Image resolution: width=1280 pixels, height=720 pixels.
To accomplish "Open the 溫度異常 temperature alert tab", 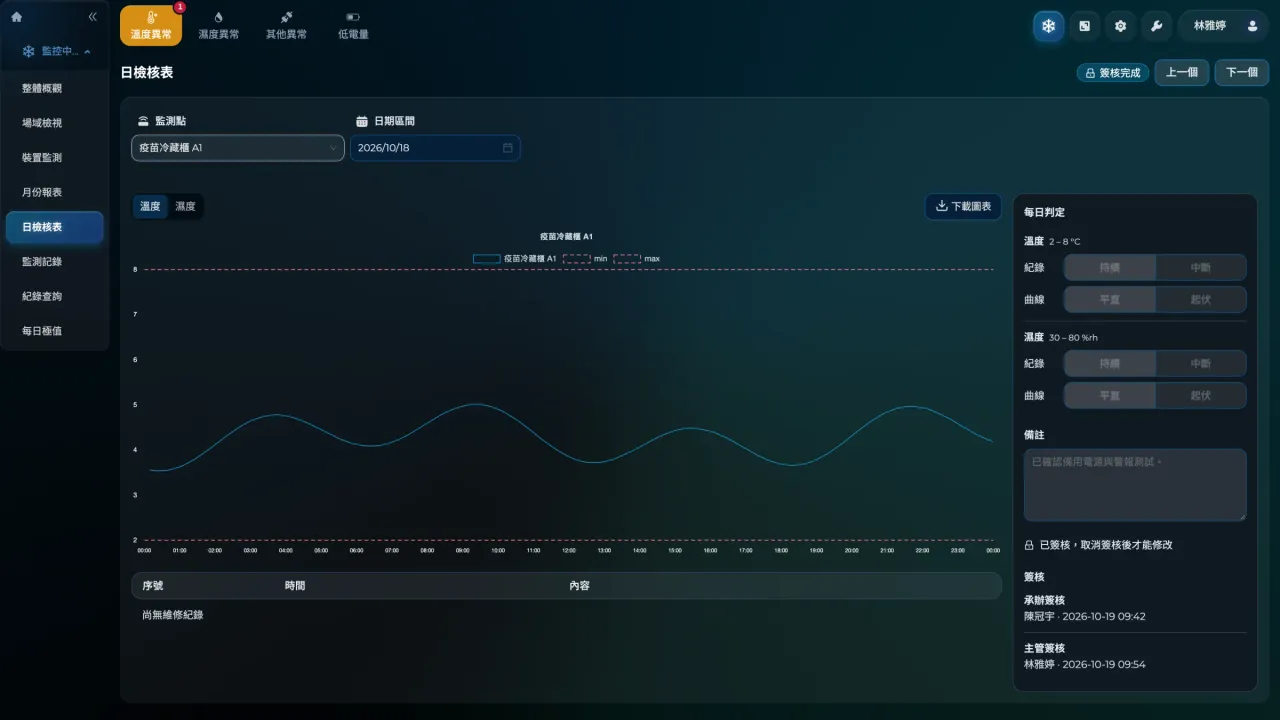I will (x=151, y=25).
